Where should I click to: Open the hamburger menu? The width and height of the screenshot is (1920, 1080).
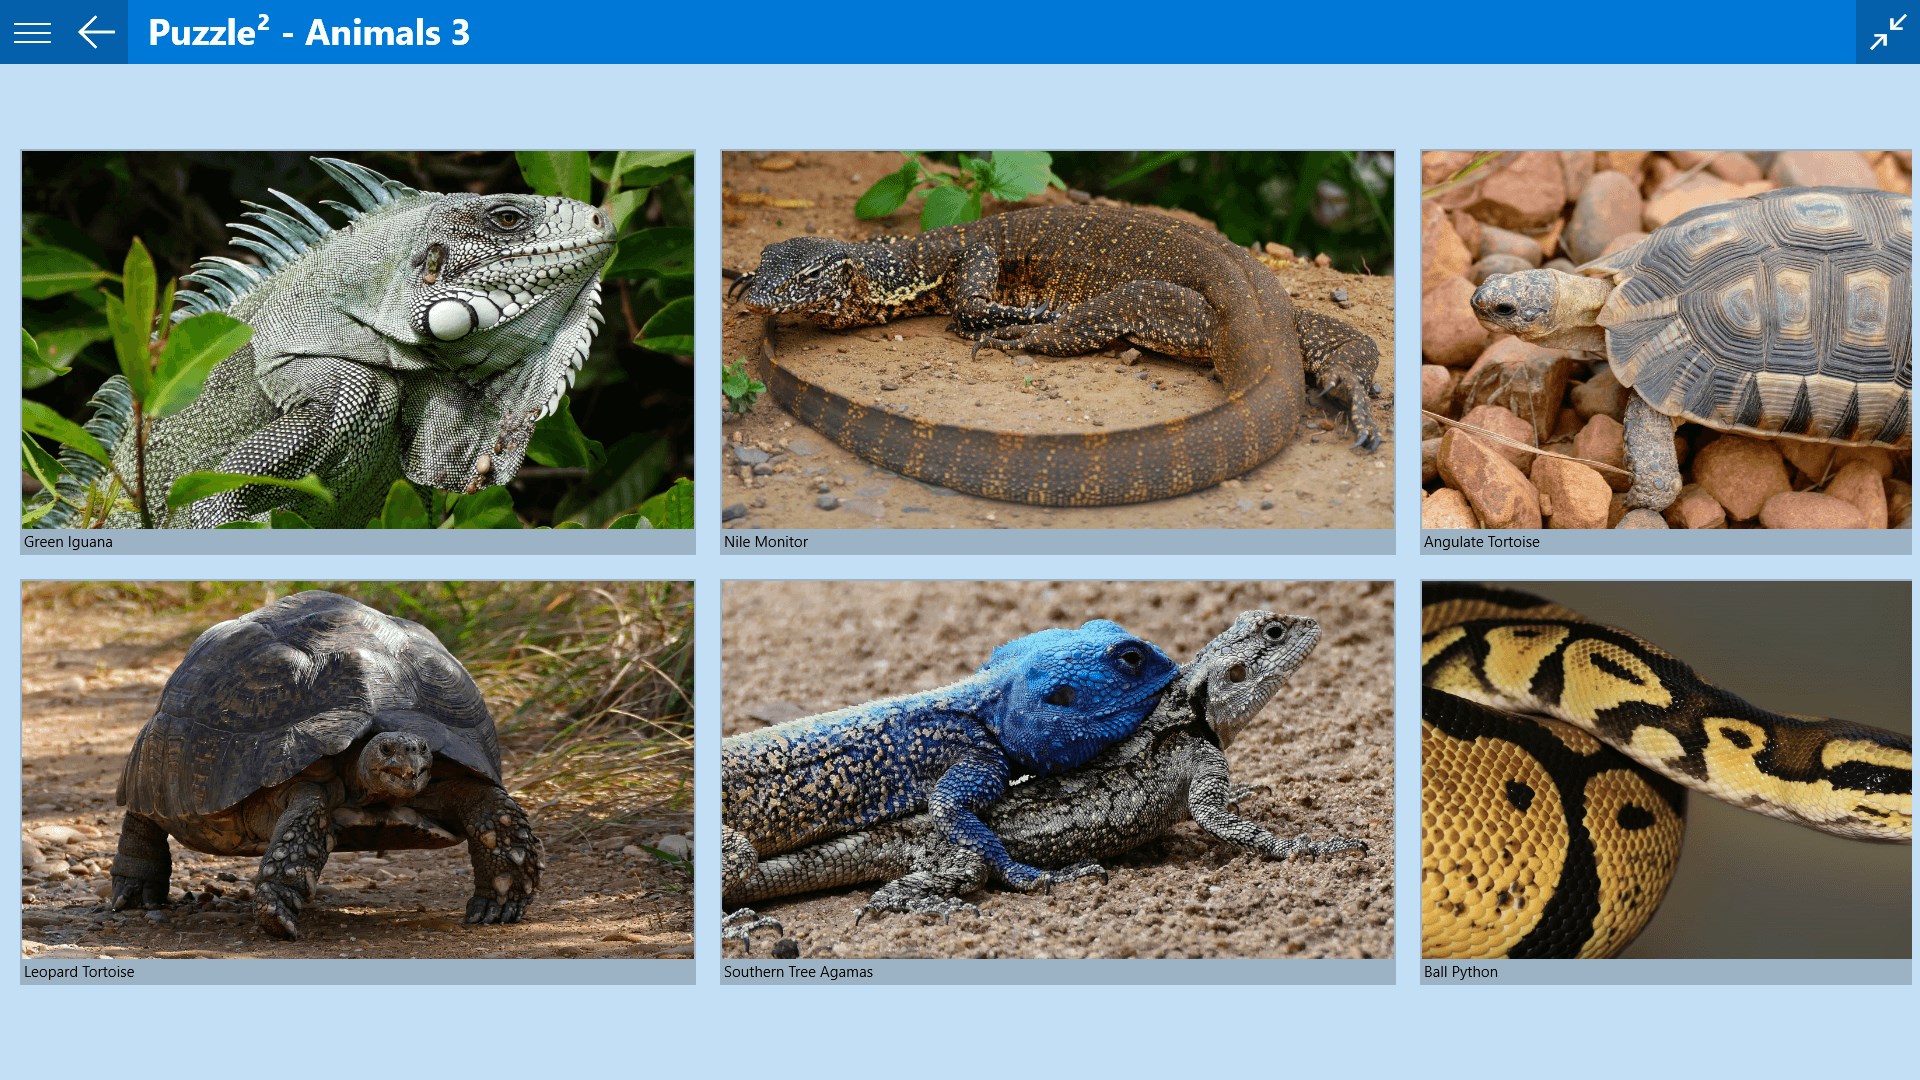[x=32, y=32]
